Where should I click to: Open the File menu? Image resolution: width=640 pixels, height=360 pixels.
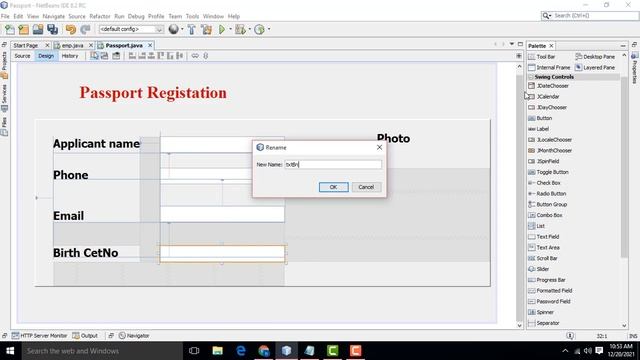pyautogui.click(x=5, y=16)
